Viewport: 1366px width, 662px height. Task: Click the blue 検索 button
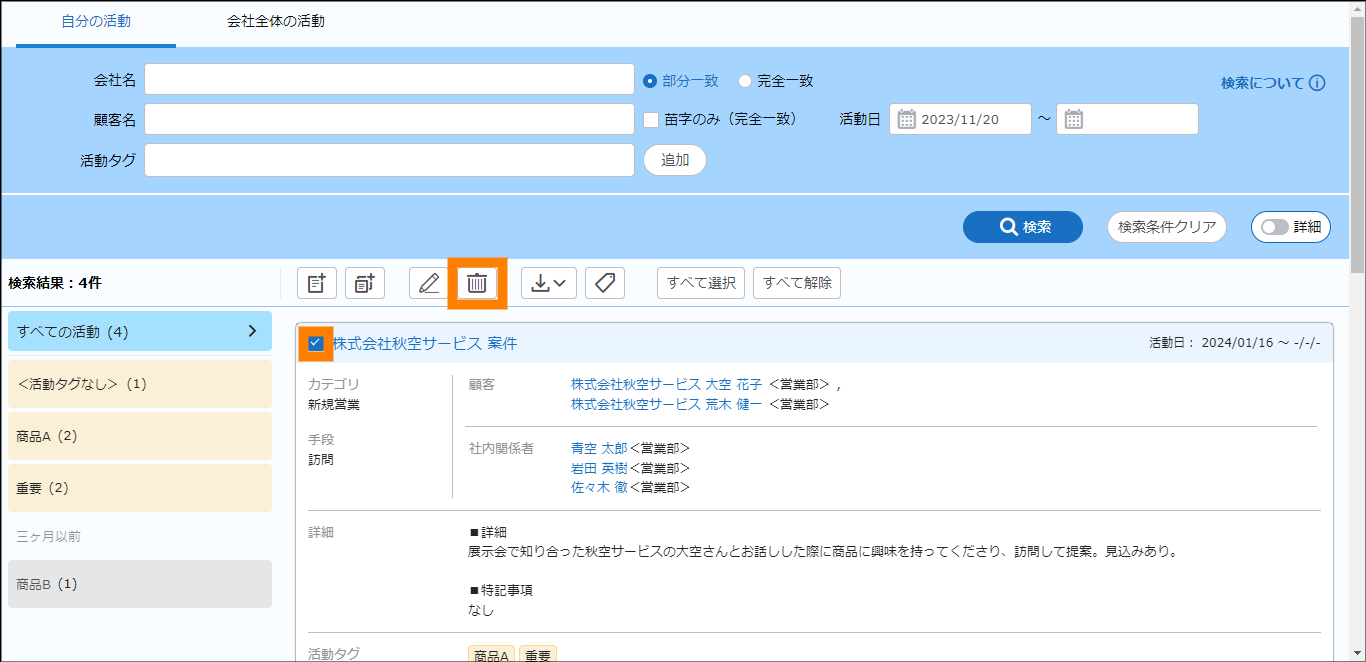[1022, 227]
